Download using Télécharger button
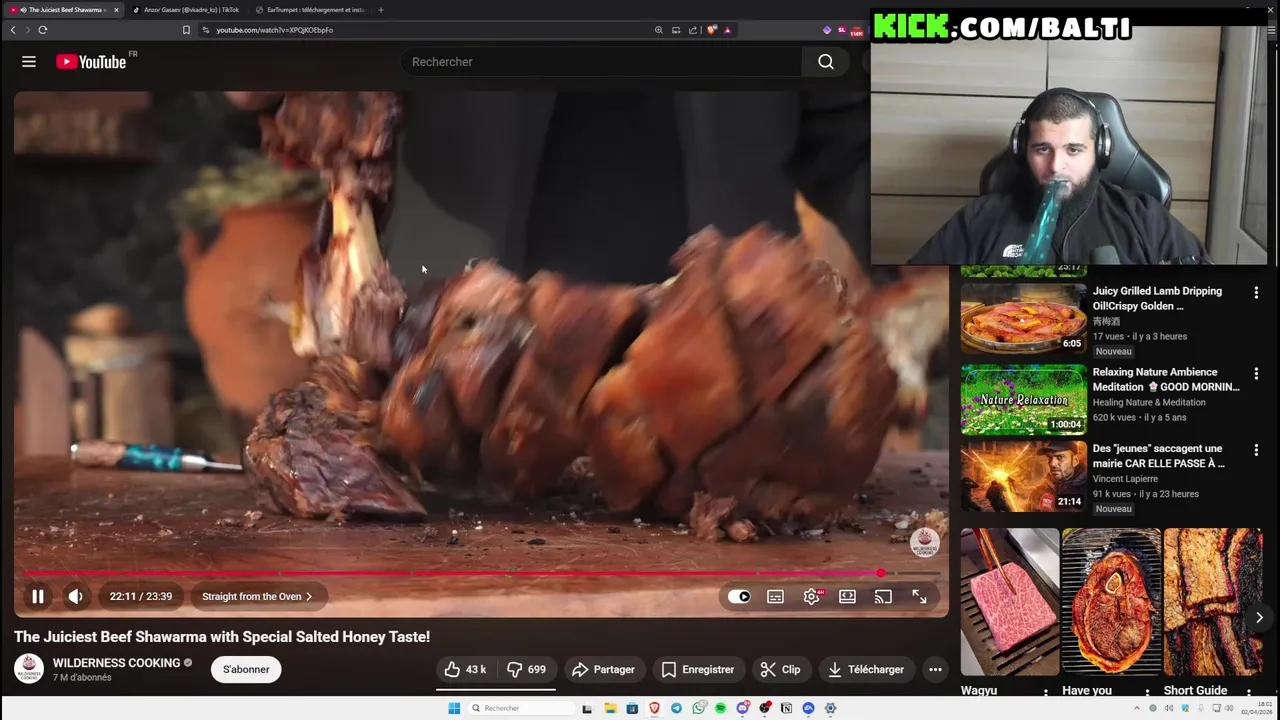 866,669
